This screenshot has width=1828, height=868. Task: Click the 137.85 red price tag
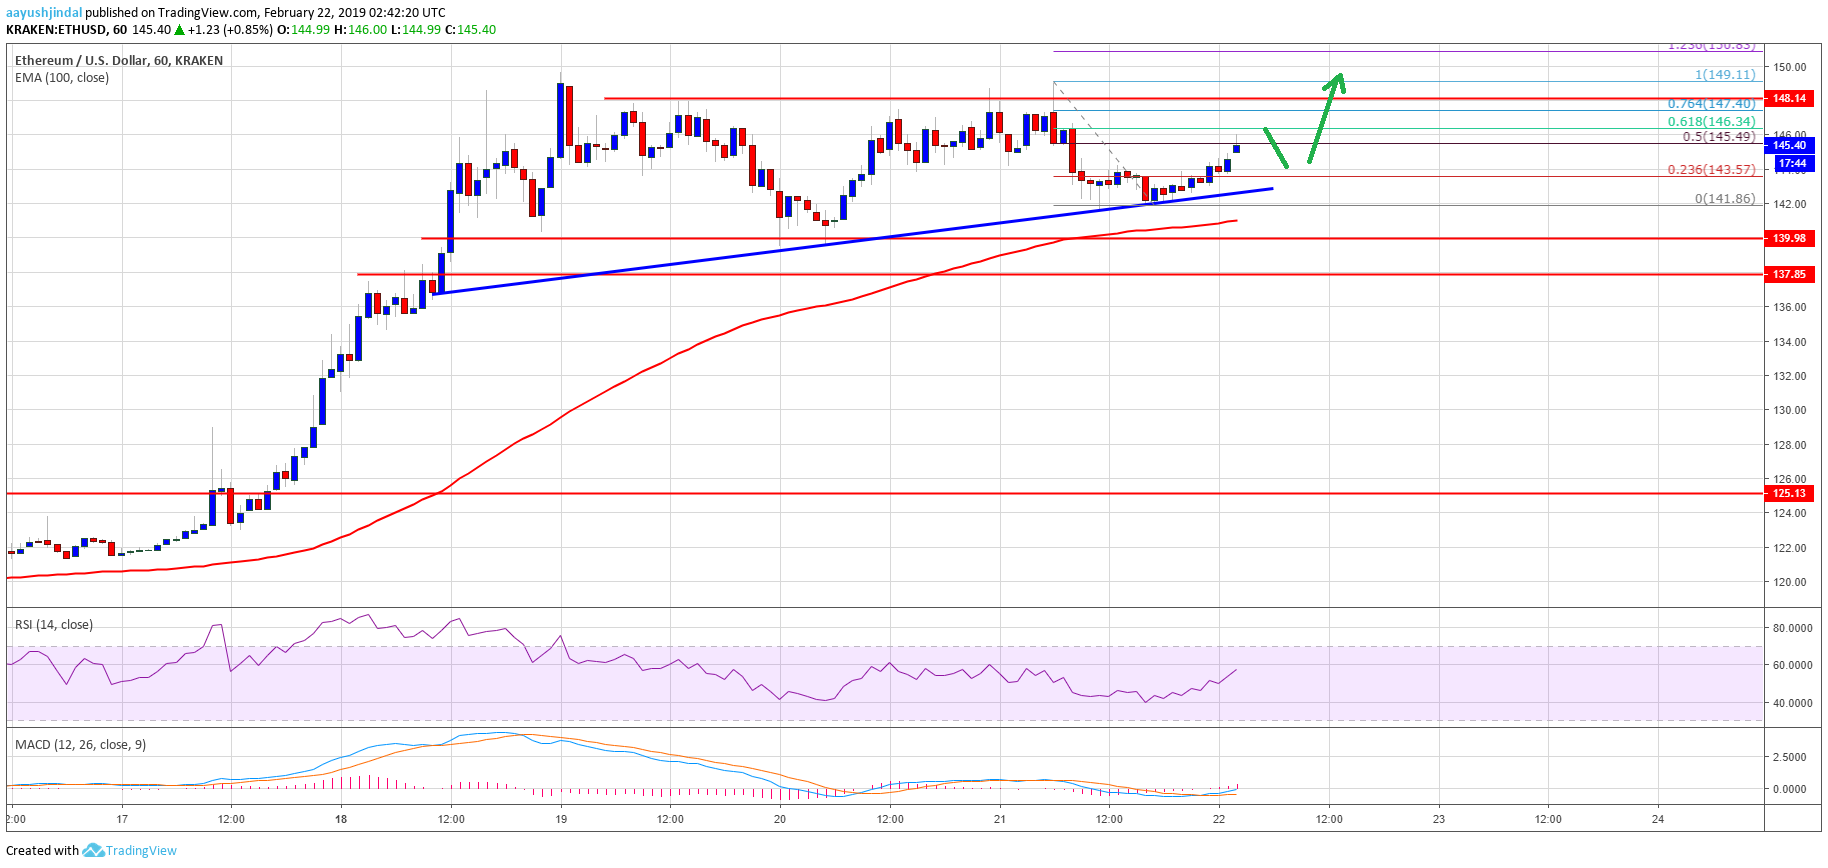pos(1788,274)
